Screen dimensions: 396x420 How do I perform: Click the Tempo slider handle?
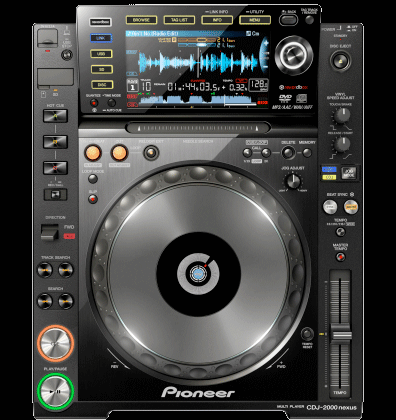pyautogui.click(x=340, y=334)
